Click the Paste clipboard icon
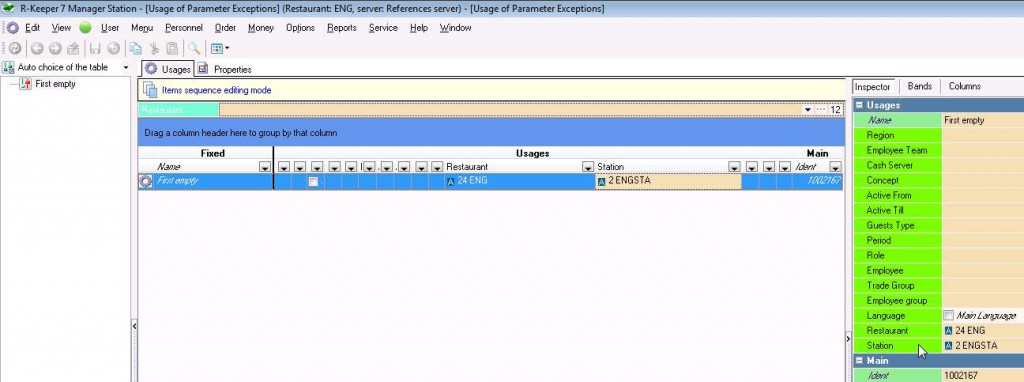This screenshot has height=382, width=1024. (172, 48)
